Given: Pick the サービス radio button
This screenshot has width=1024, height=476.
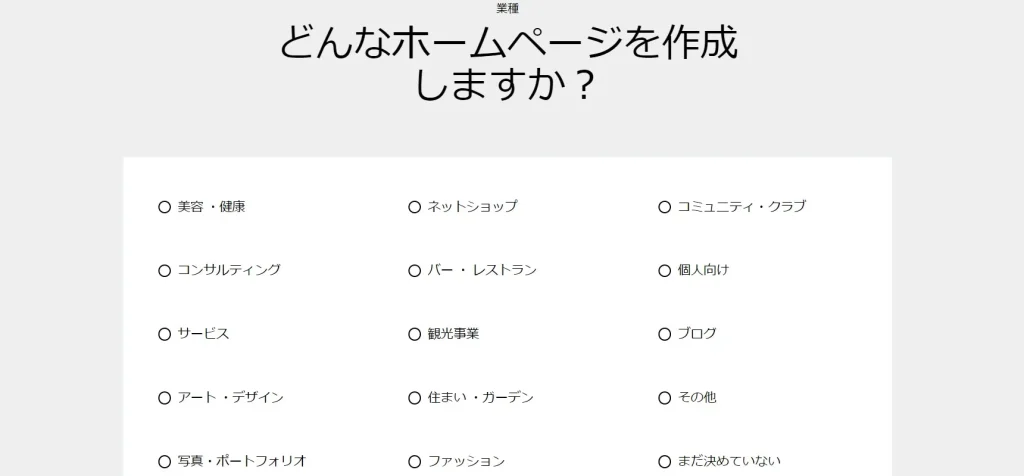Looking at the screenshot, I should [x=165, y=334].
